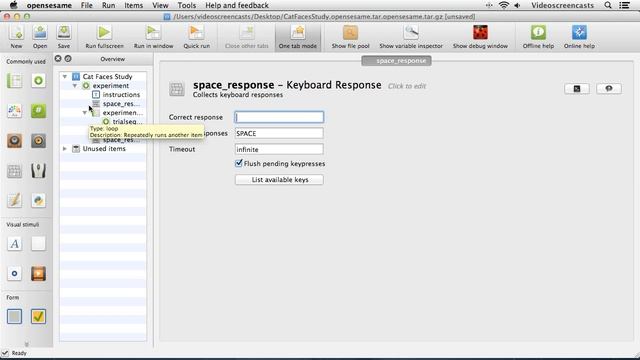Viewport: 640px width, 360px height.
Task: Close the Overview panel
Action: [x=58, y=59]
